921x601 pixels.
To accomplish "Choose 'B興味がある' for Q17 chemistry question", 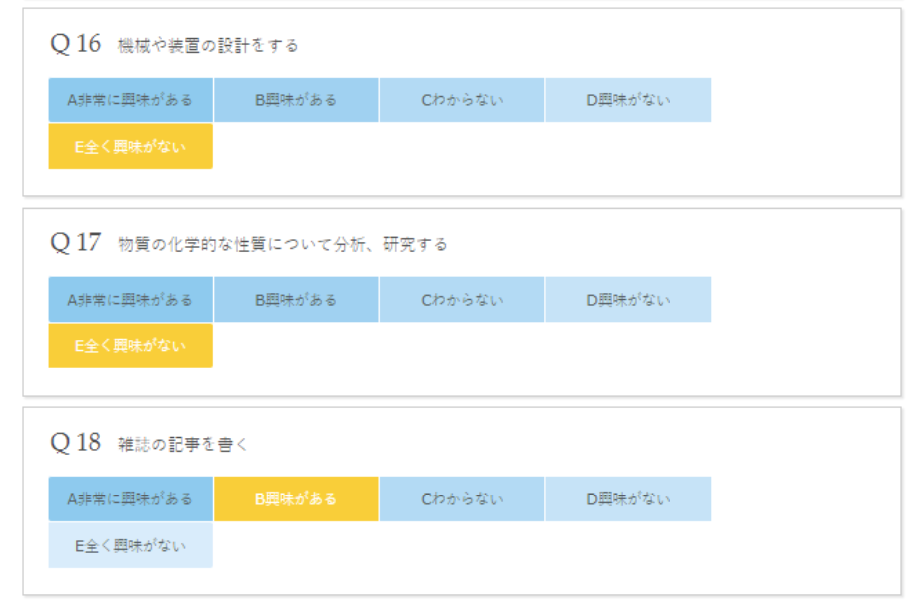I will [296, 299].
